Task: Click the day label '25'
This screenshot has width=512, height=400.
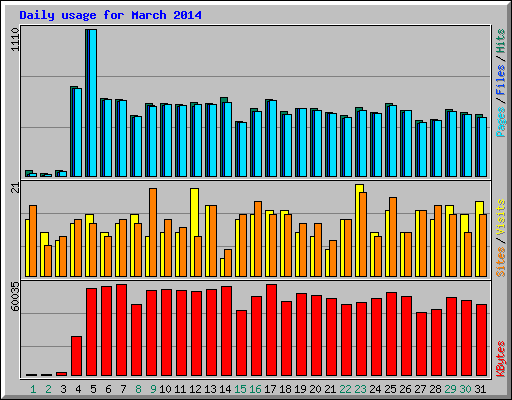Action: (x=390, y=389)
